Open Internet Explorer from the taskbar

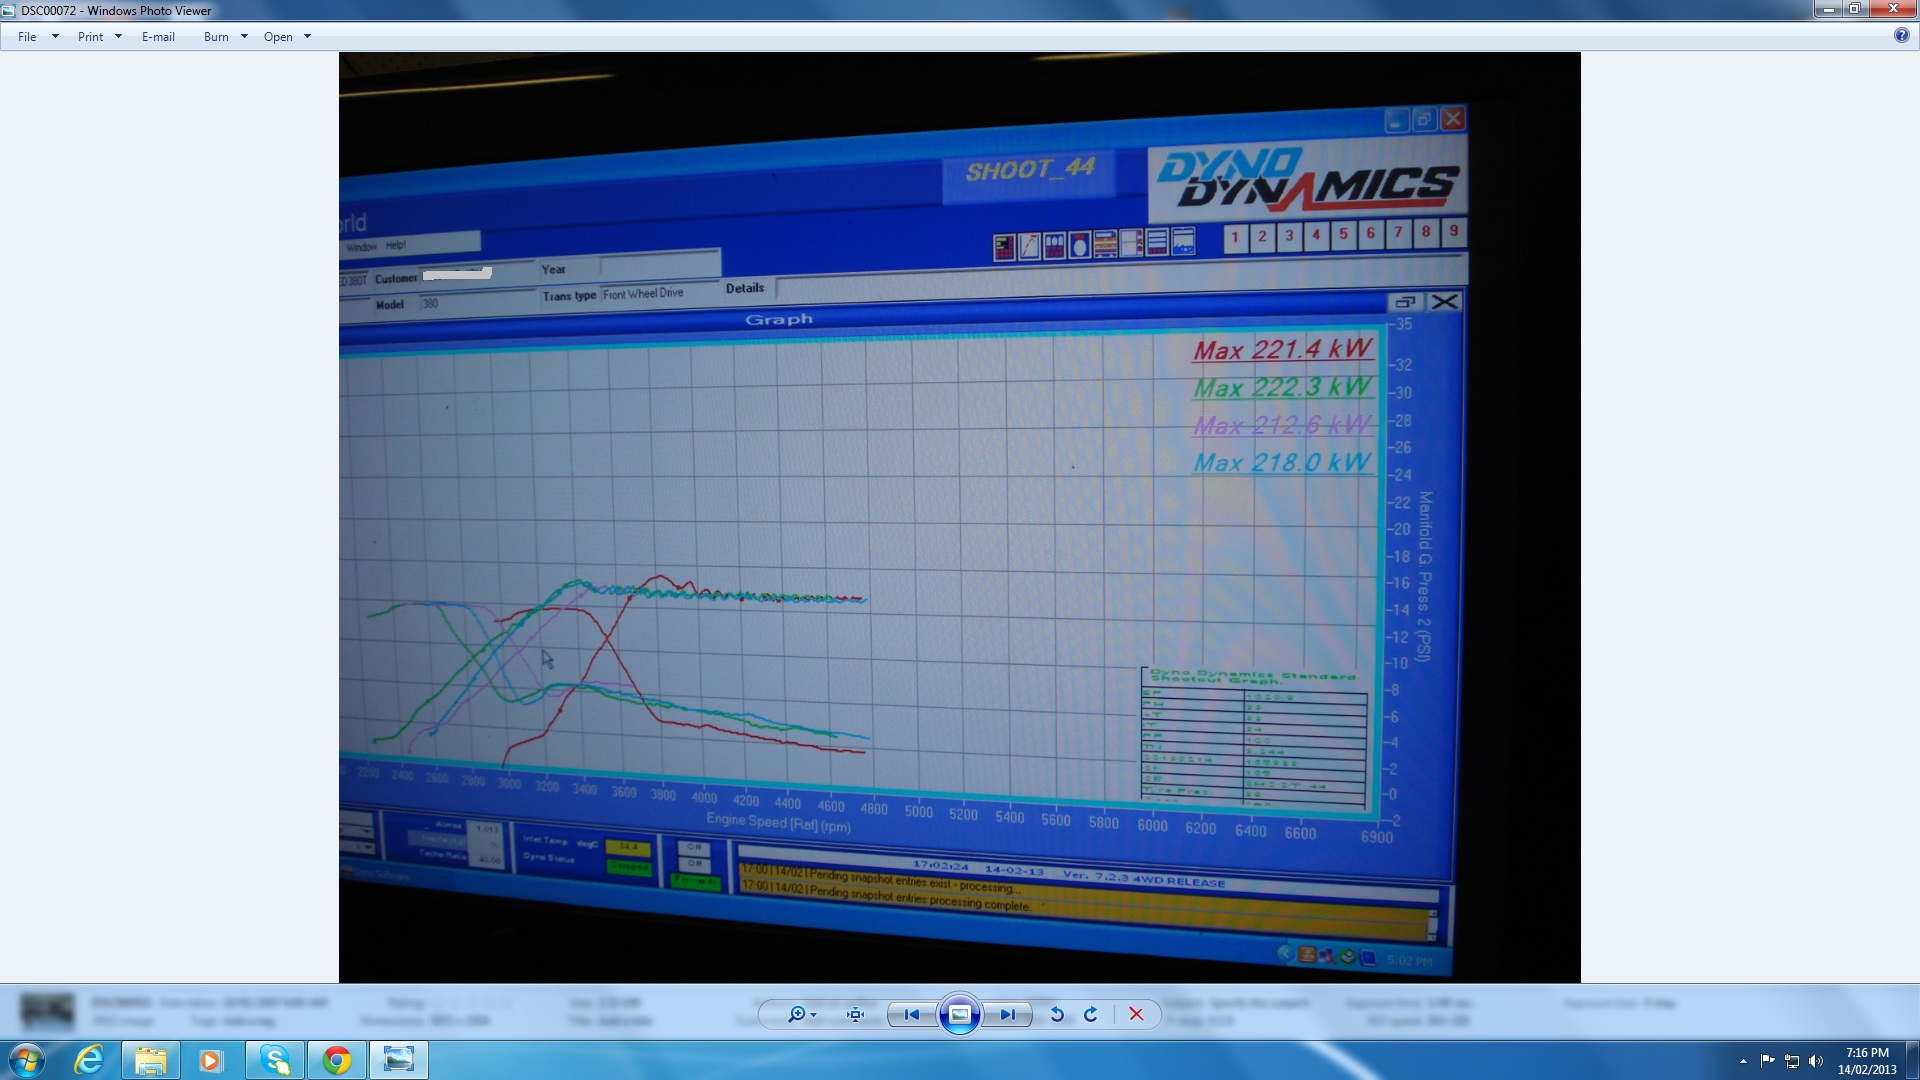[89, 1060]
